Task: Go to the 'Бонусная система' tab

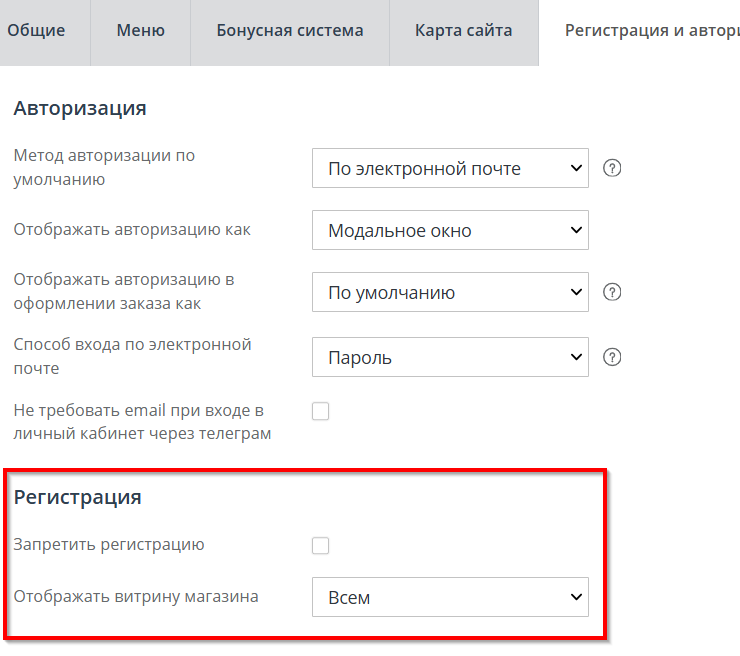Action: click(290, 30)
